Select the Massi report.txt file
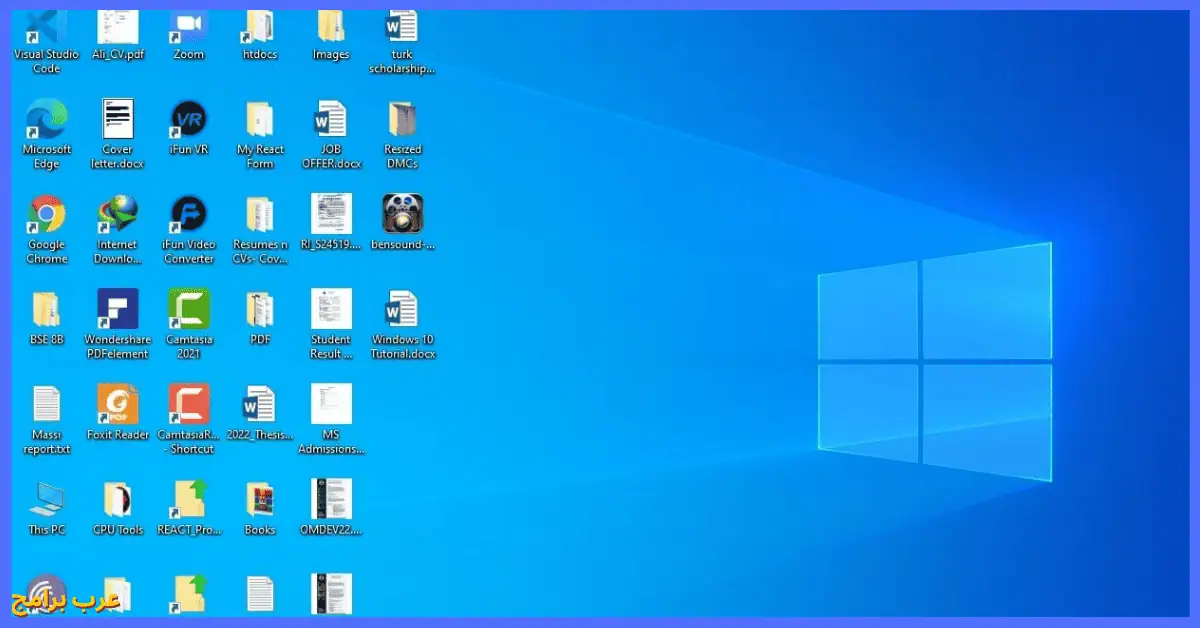This screenshot has width=1200, height=628. pyautogui.click(x=46, y=419)
